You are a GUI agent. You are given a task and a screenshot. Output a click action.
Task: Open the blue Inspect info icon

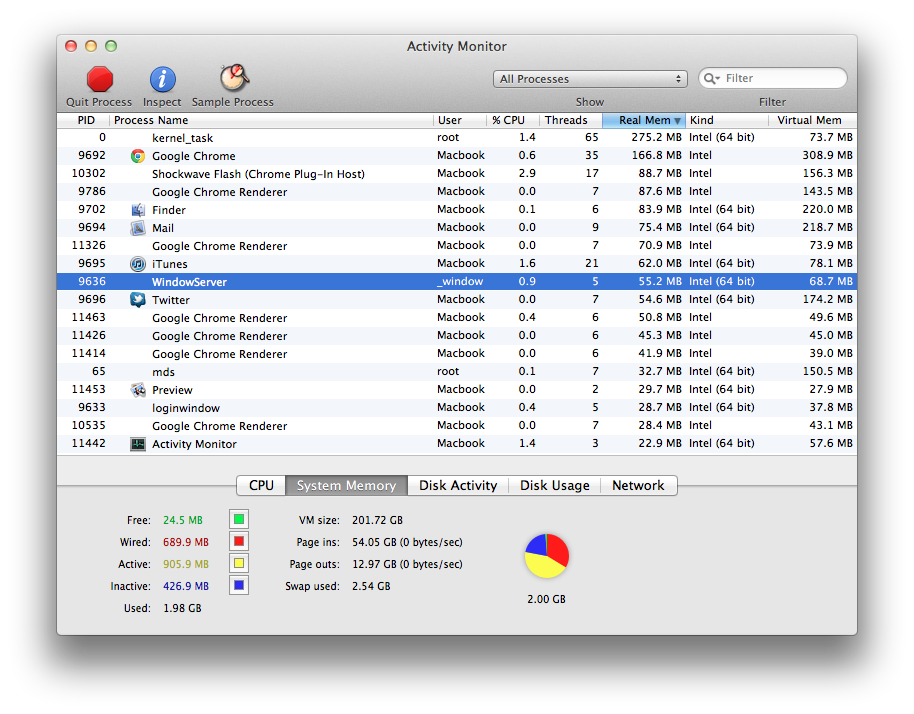tap(163, 79)
